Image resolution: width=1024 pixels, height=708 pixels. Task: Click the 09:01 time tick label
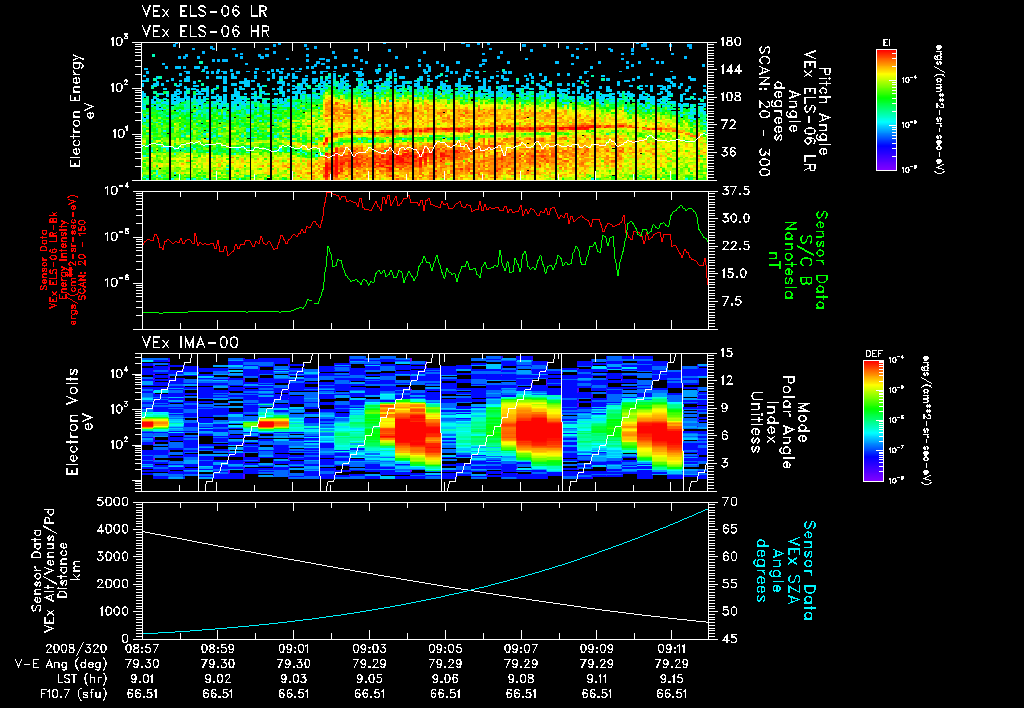pyautogui.click(x=294, y=649)
